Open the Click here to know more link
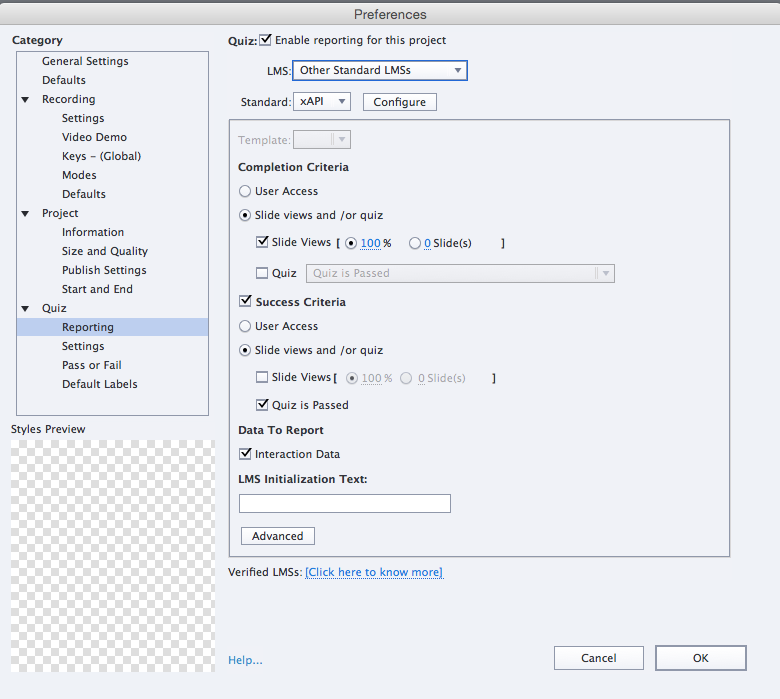780x699 pixels. [373, 572]
